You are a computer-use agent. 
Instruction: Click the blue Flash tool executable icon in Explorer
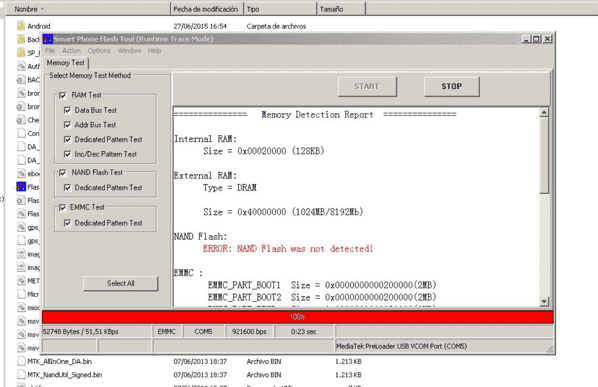pos(21,187)
